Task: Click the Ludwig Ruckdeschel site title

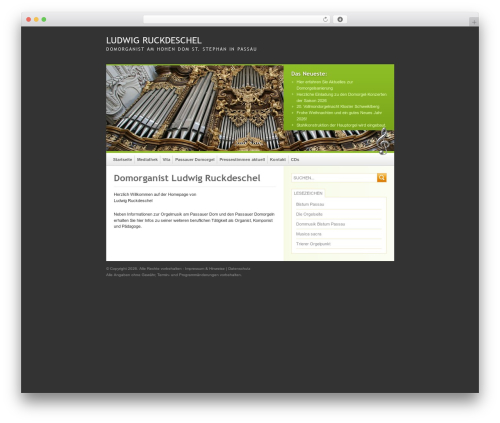Action: coord(154,40)
